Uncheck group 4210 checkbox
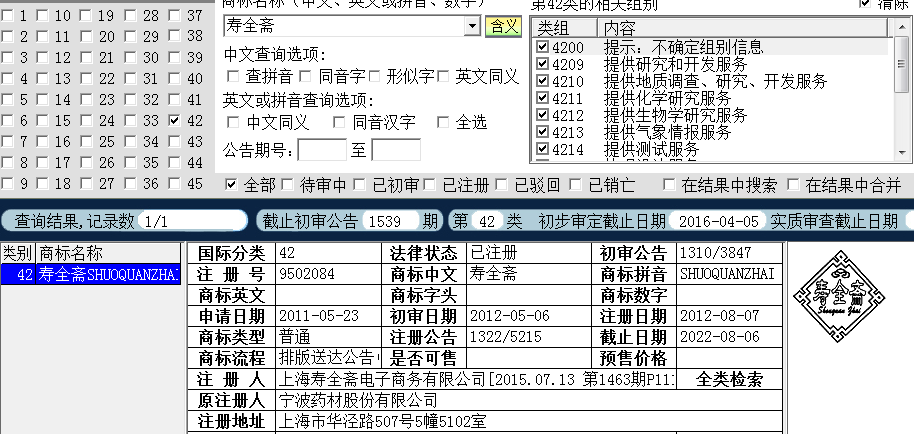This screenshot has width=914, height=434. (x=543, y=81)
